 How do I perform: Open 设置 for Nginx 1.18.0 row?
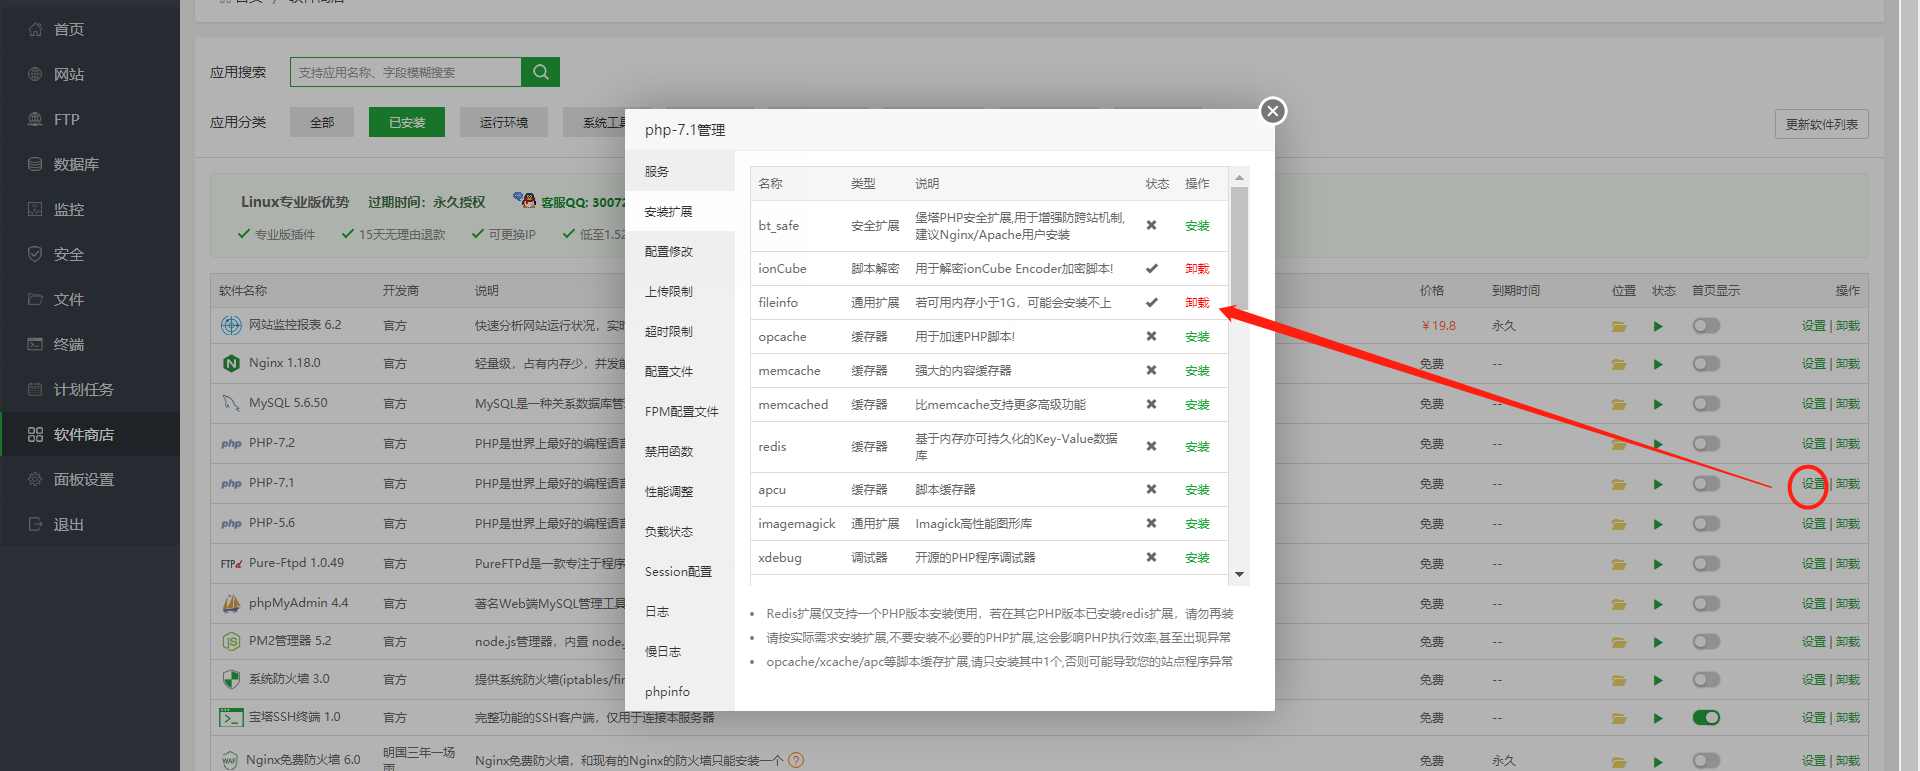1813,364
